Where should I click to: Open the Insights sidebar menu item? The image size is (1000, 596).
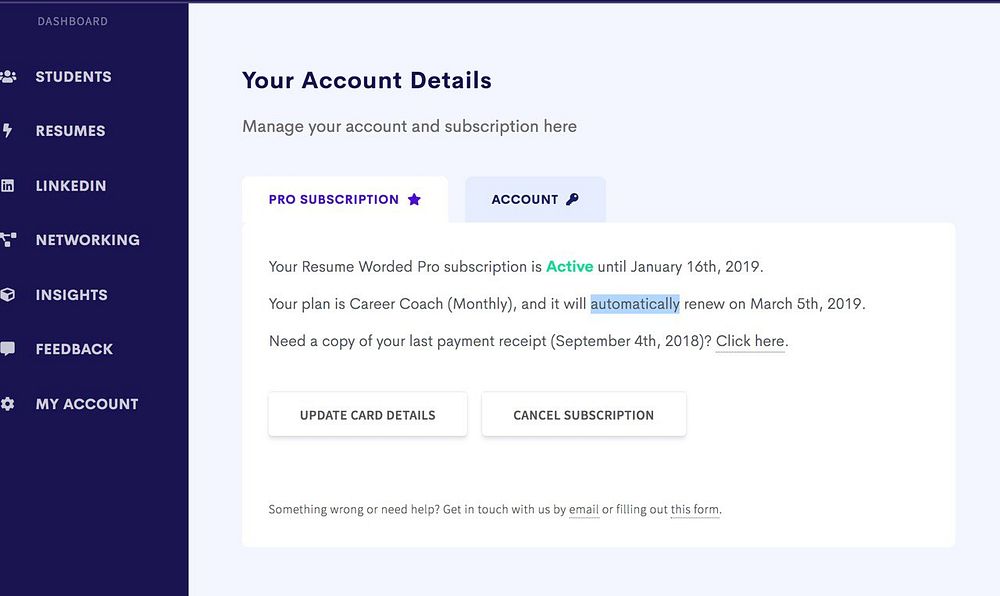71,295
